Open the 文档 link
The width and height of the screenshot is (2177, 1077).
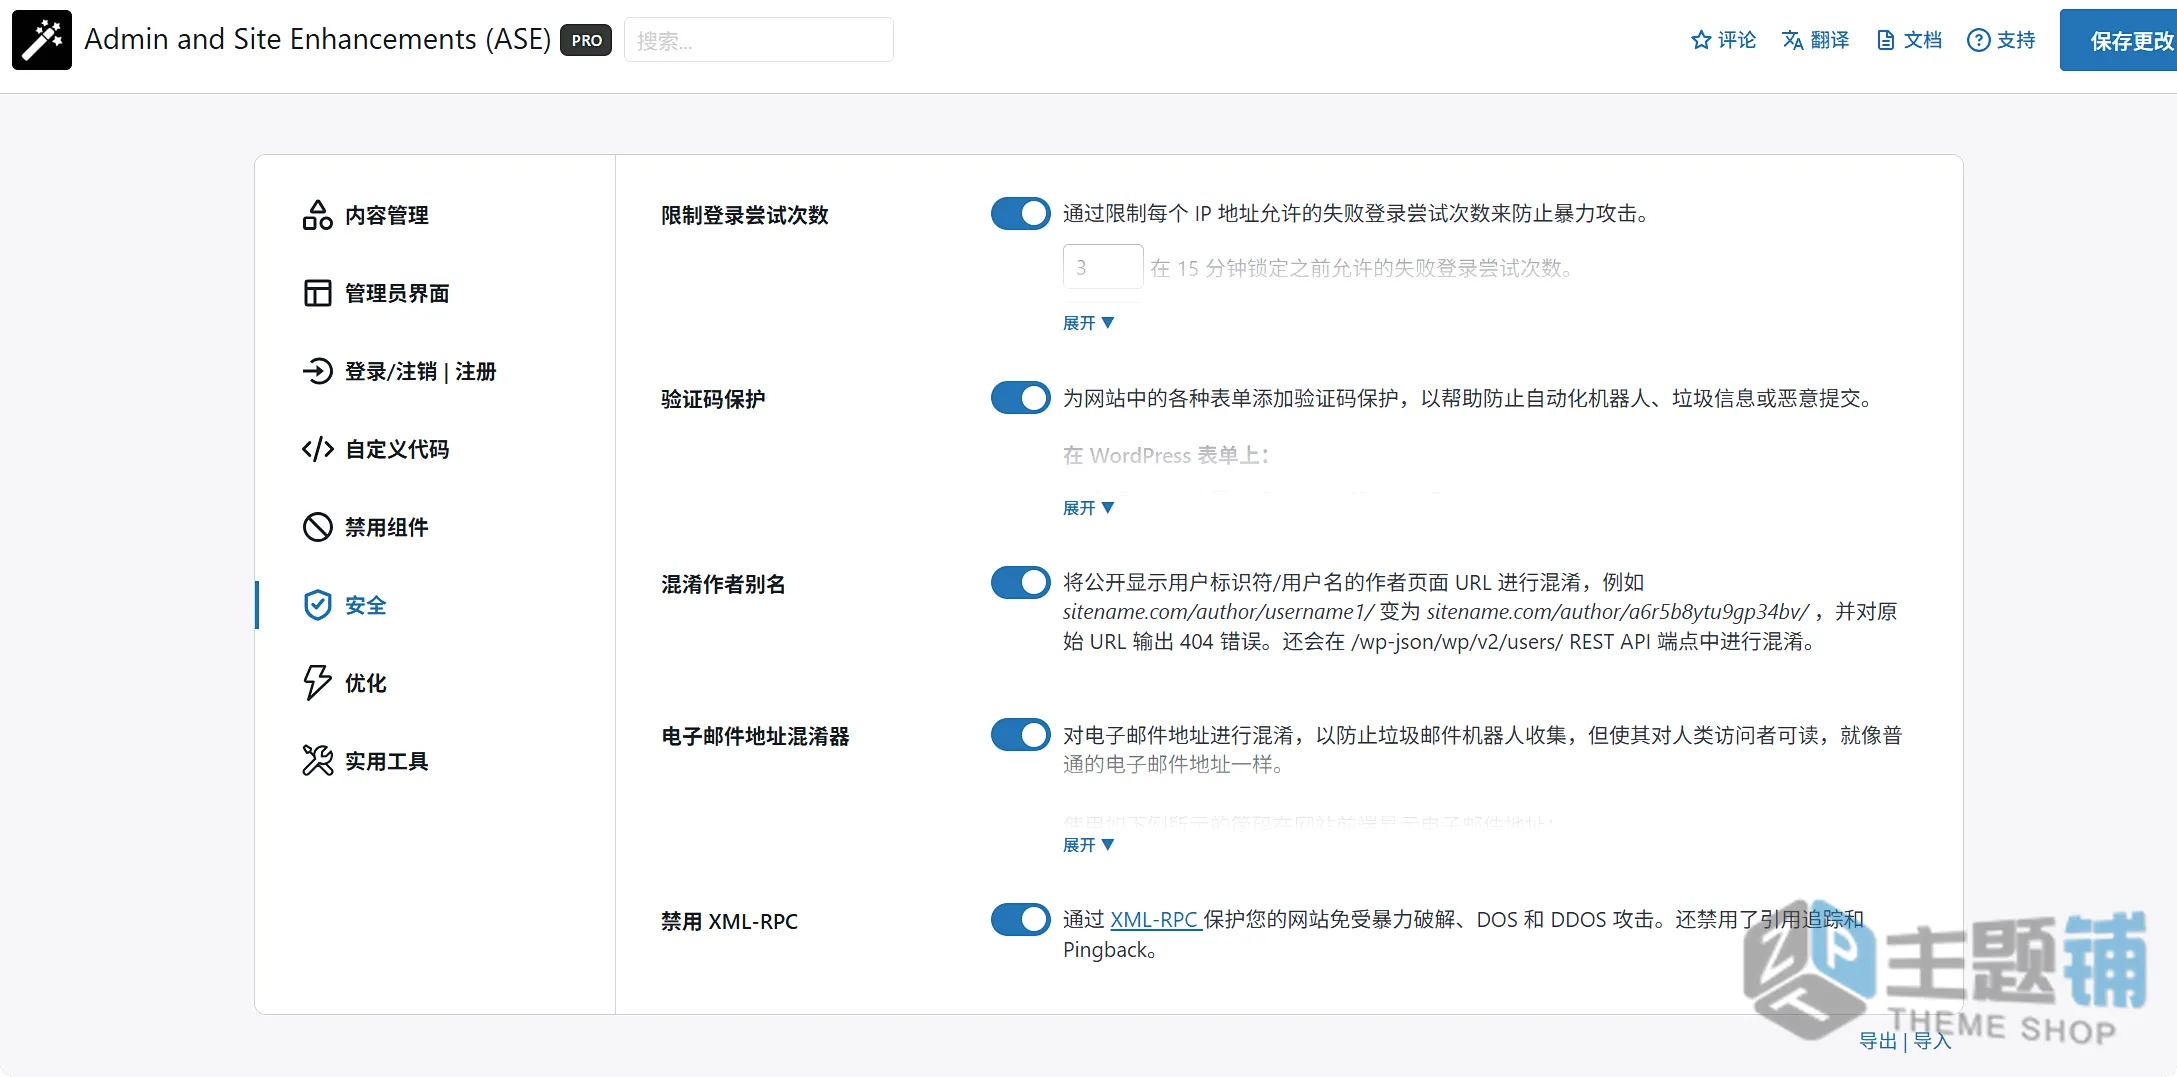(x=1909, y=40)
